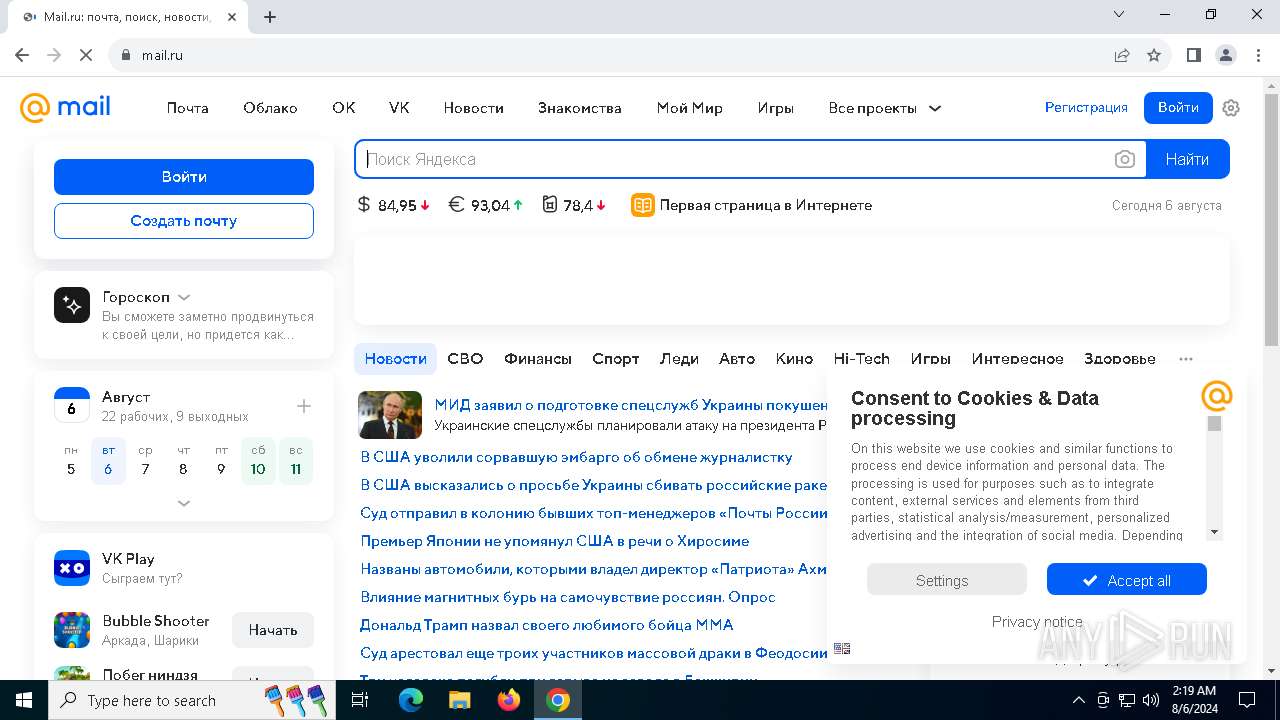Expand the Гороскоп dropdown arrow
Screen dimensions: 1280x720
[x=184, y=297]
